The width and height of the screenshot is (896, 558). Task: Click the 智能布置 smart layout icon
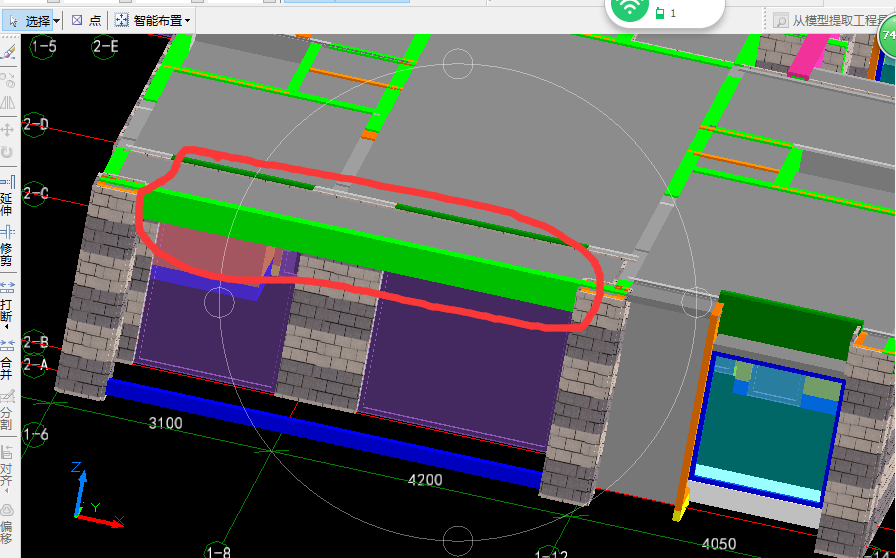[121, 21]
